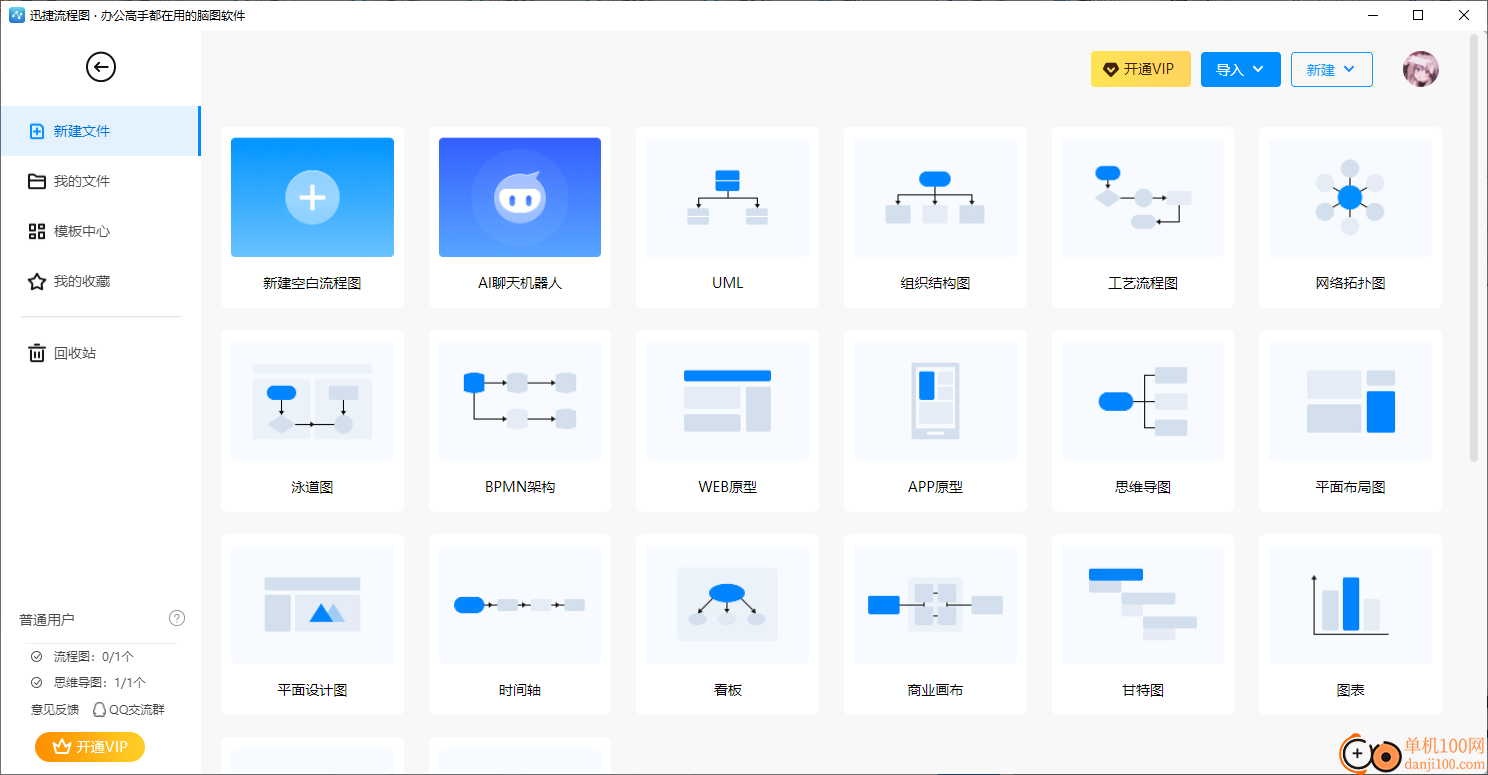
Task: Open 我的收藏 in the sidebar
Action: (100, 281)
